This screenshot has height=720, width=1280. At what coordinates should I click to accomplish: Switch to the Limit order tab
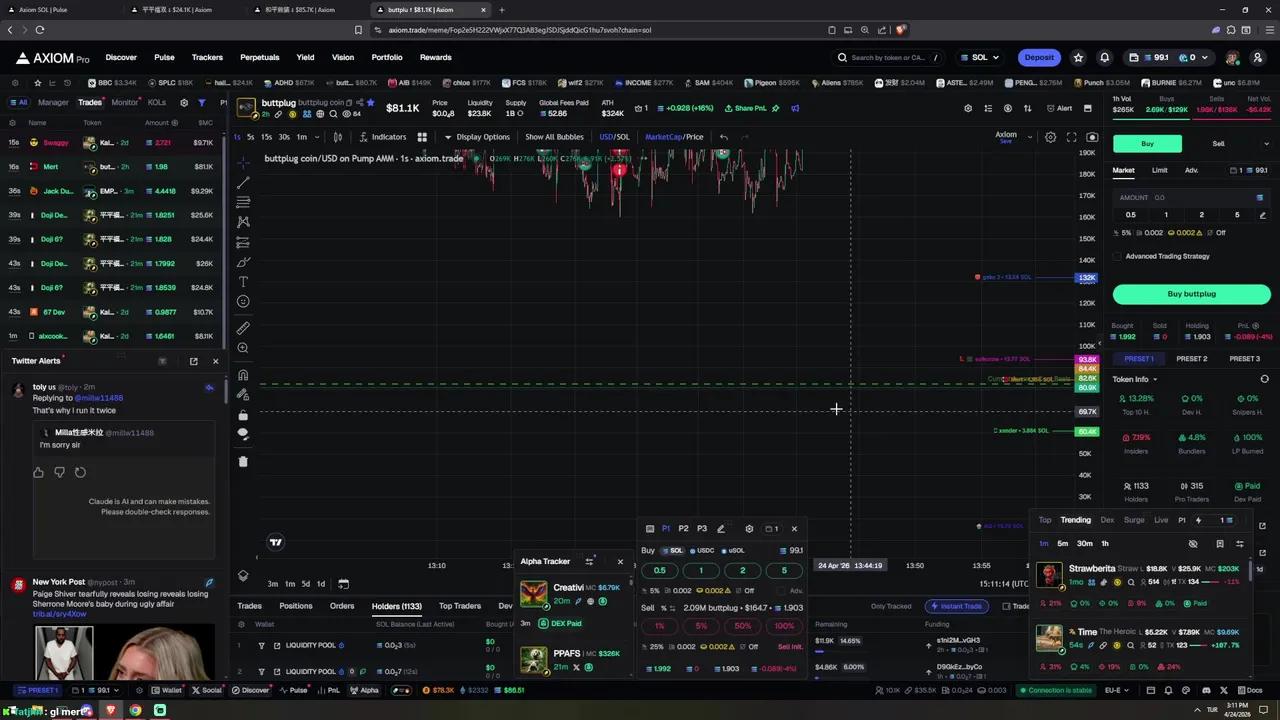1159,170
